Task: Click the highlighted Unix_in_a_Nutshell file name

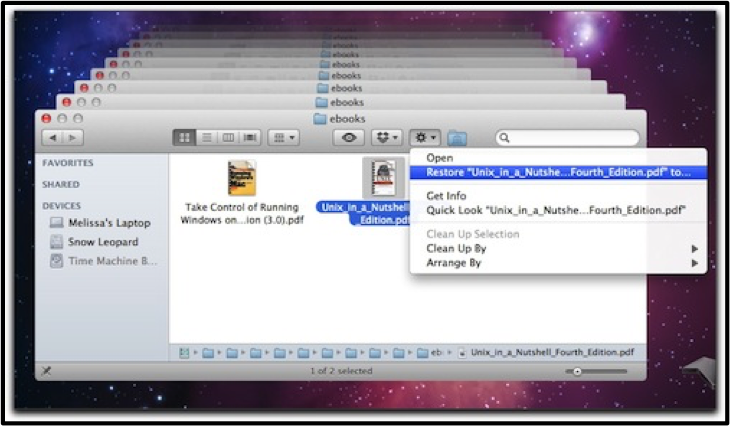Action: pos(363,214)
